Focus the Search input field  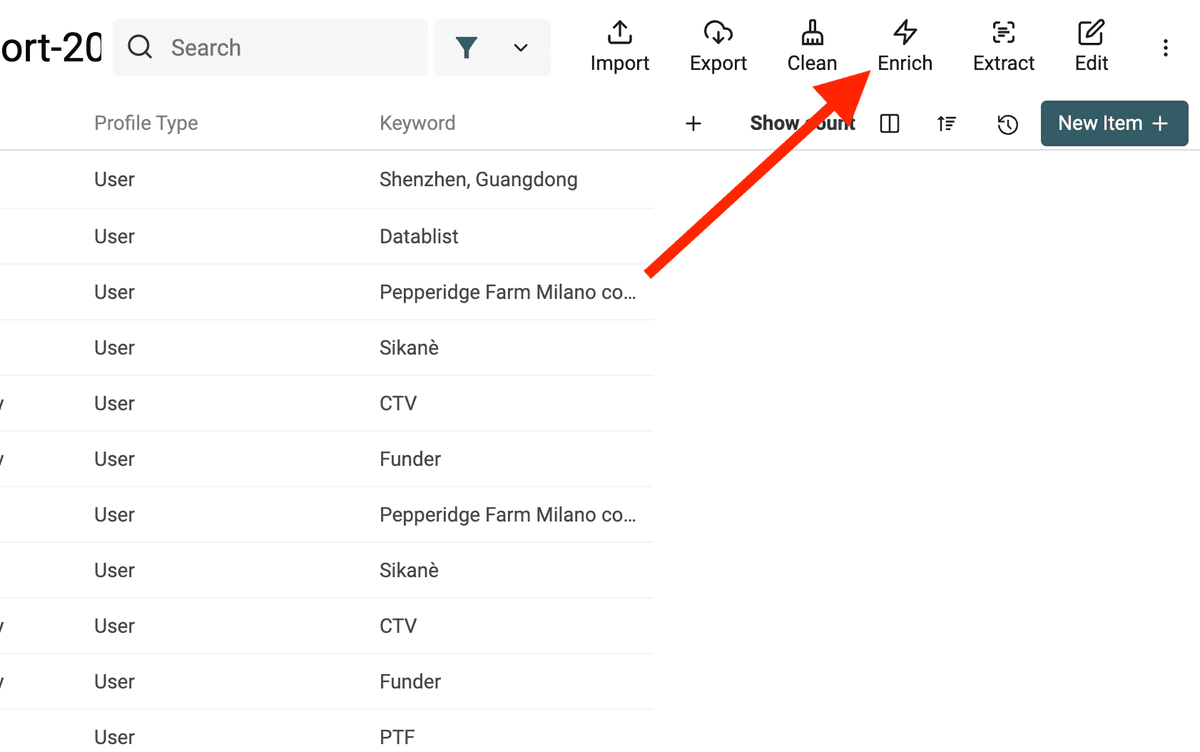point(270,48)
